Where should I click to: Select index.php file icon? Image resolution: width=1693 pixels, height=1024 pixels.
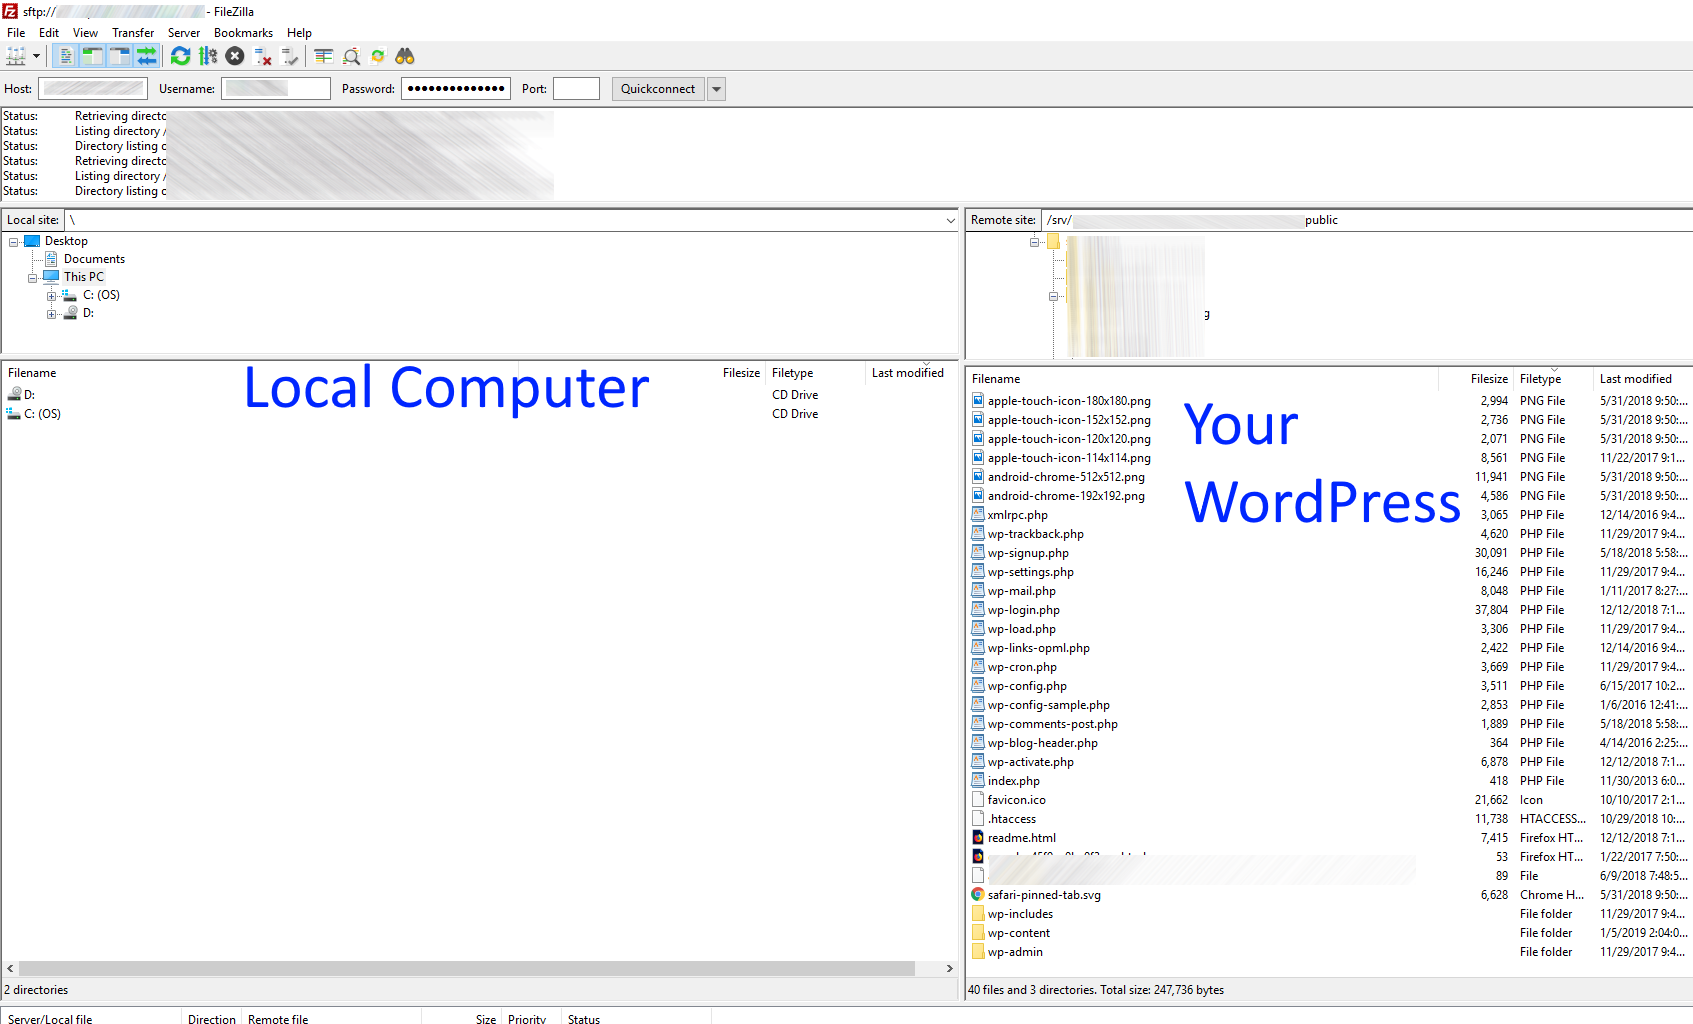click(x=978, y=781)
